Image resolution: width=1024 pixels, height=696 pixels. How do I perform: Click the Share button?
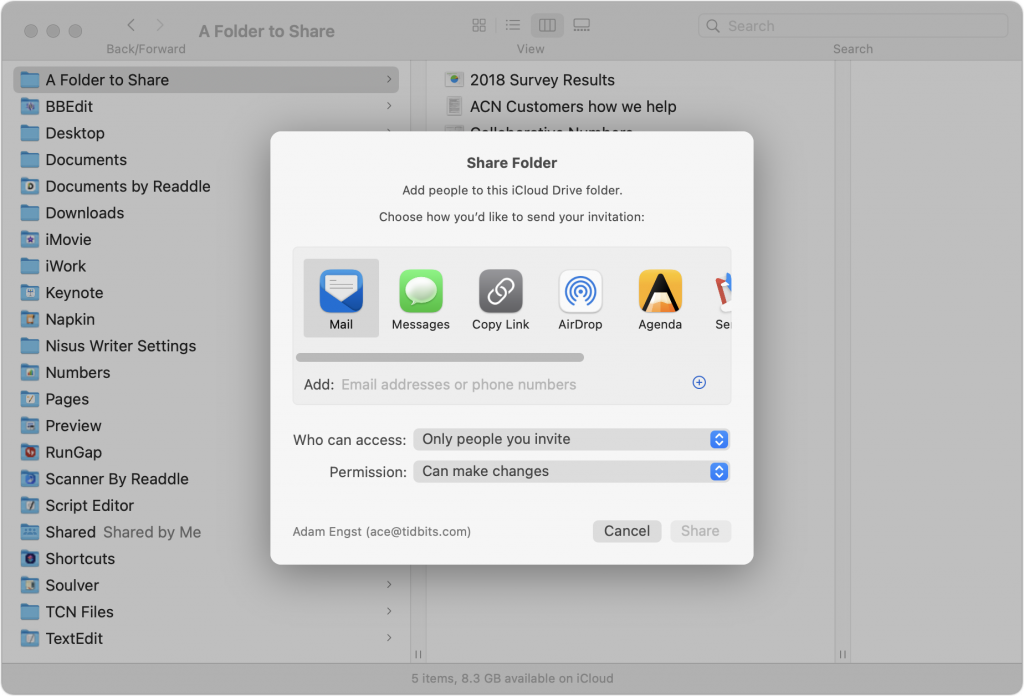[x=700, y=531]
